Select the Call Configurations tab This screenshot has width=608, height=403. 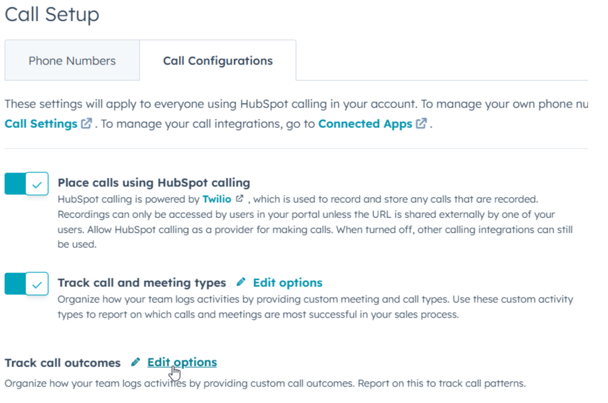(218, 61)
